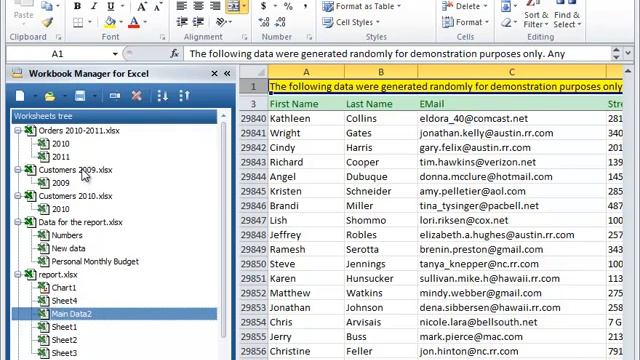The width and height of the screenshot is (640, 360).
Task: Decrease indent of cell content
Action: point(182,22)
